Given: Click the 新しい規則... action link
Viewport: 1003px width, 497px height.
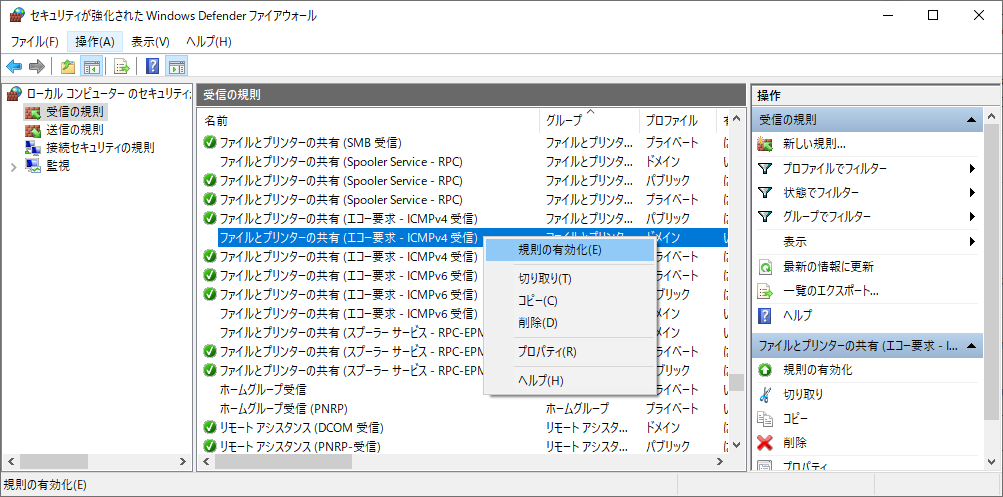Looking at the screenshot, I should (814, 144).
